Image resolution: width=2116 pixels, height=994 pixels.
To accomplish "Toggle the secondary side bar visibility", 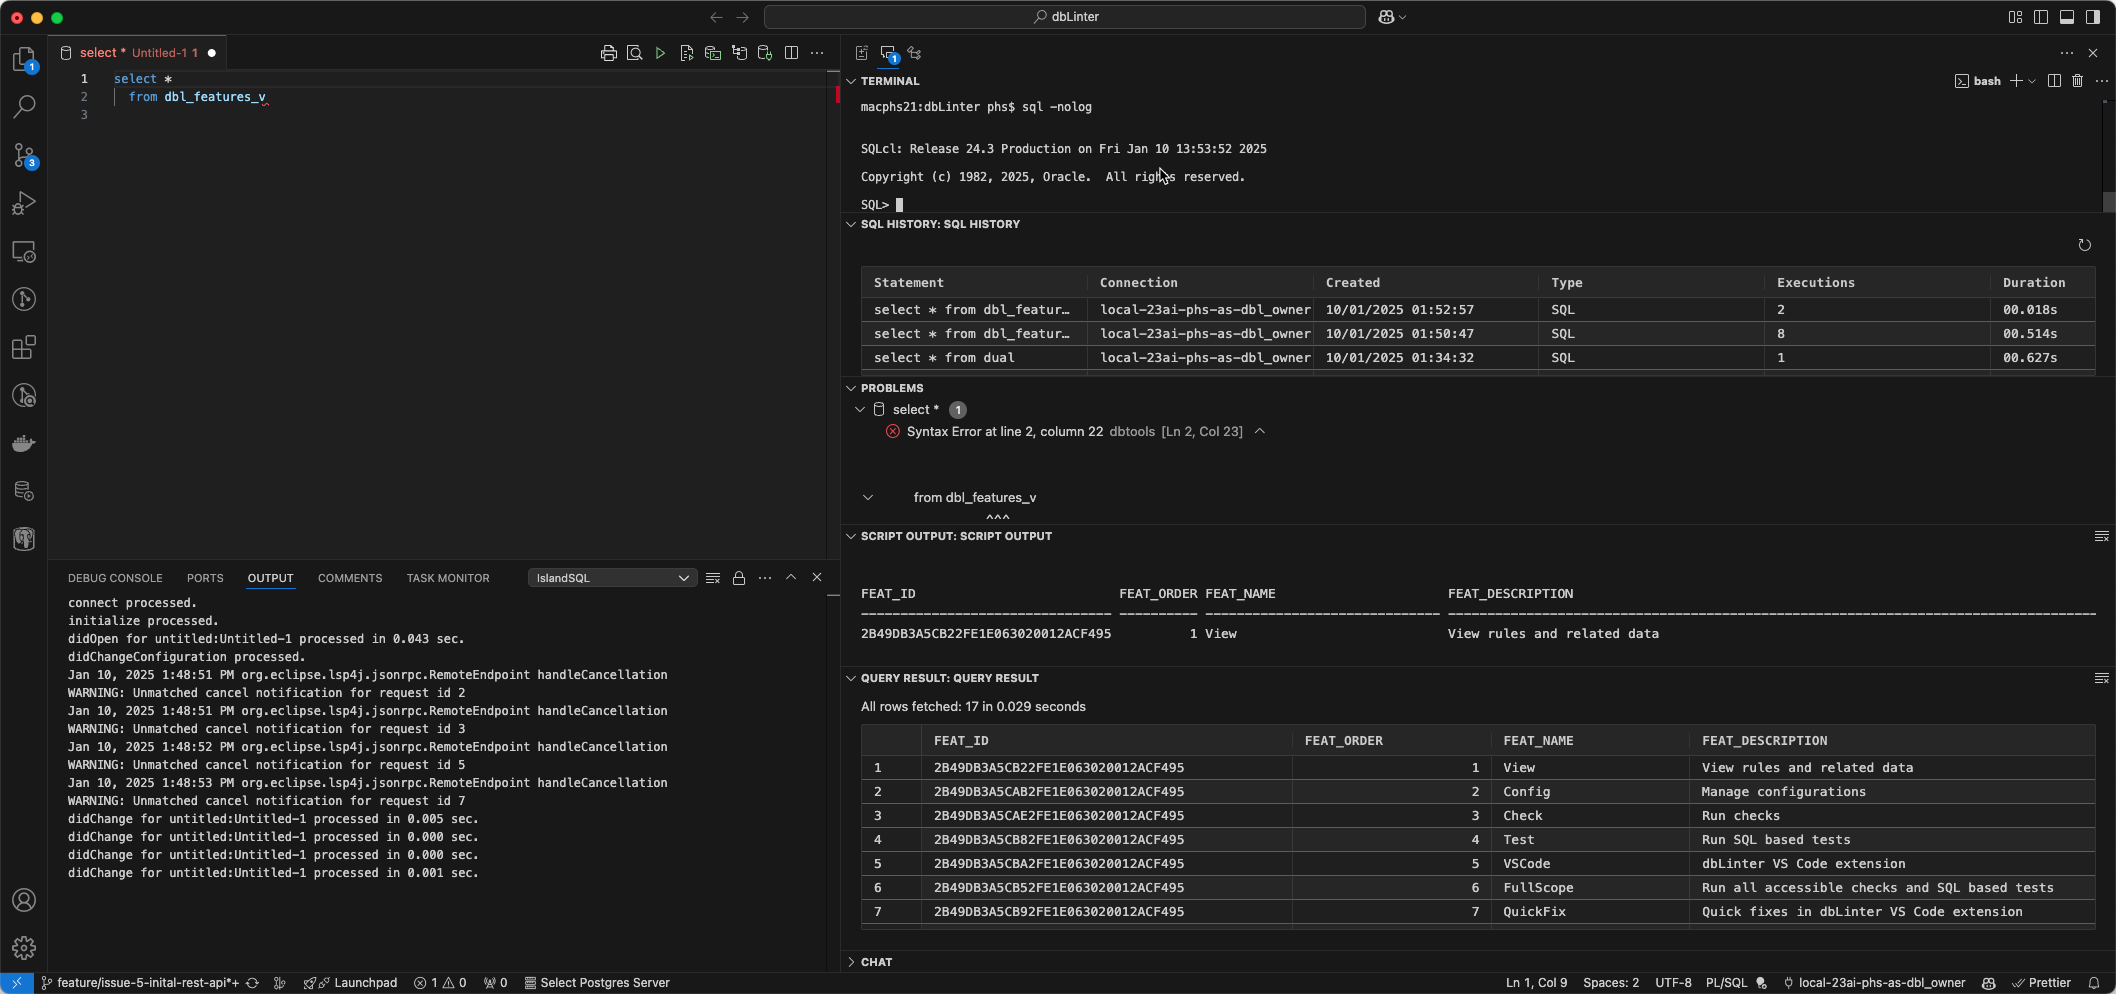I will [x=2093, y=17].
